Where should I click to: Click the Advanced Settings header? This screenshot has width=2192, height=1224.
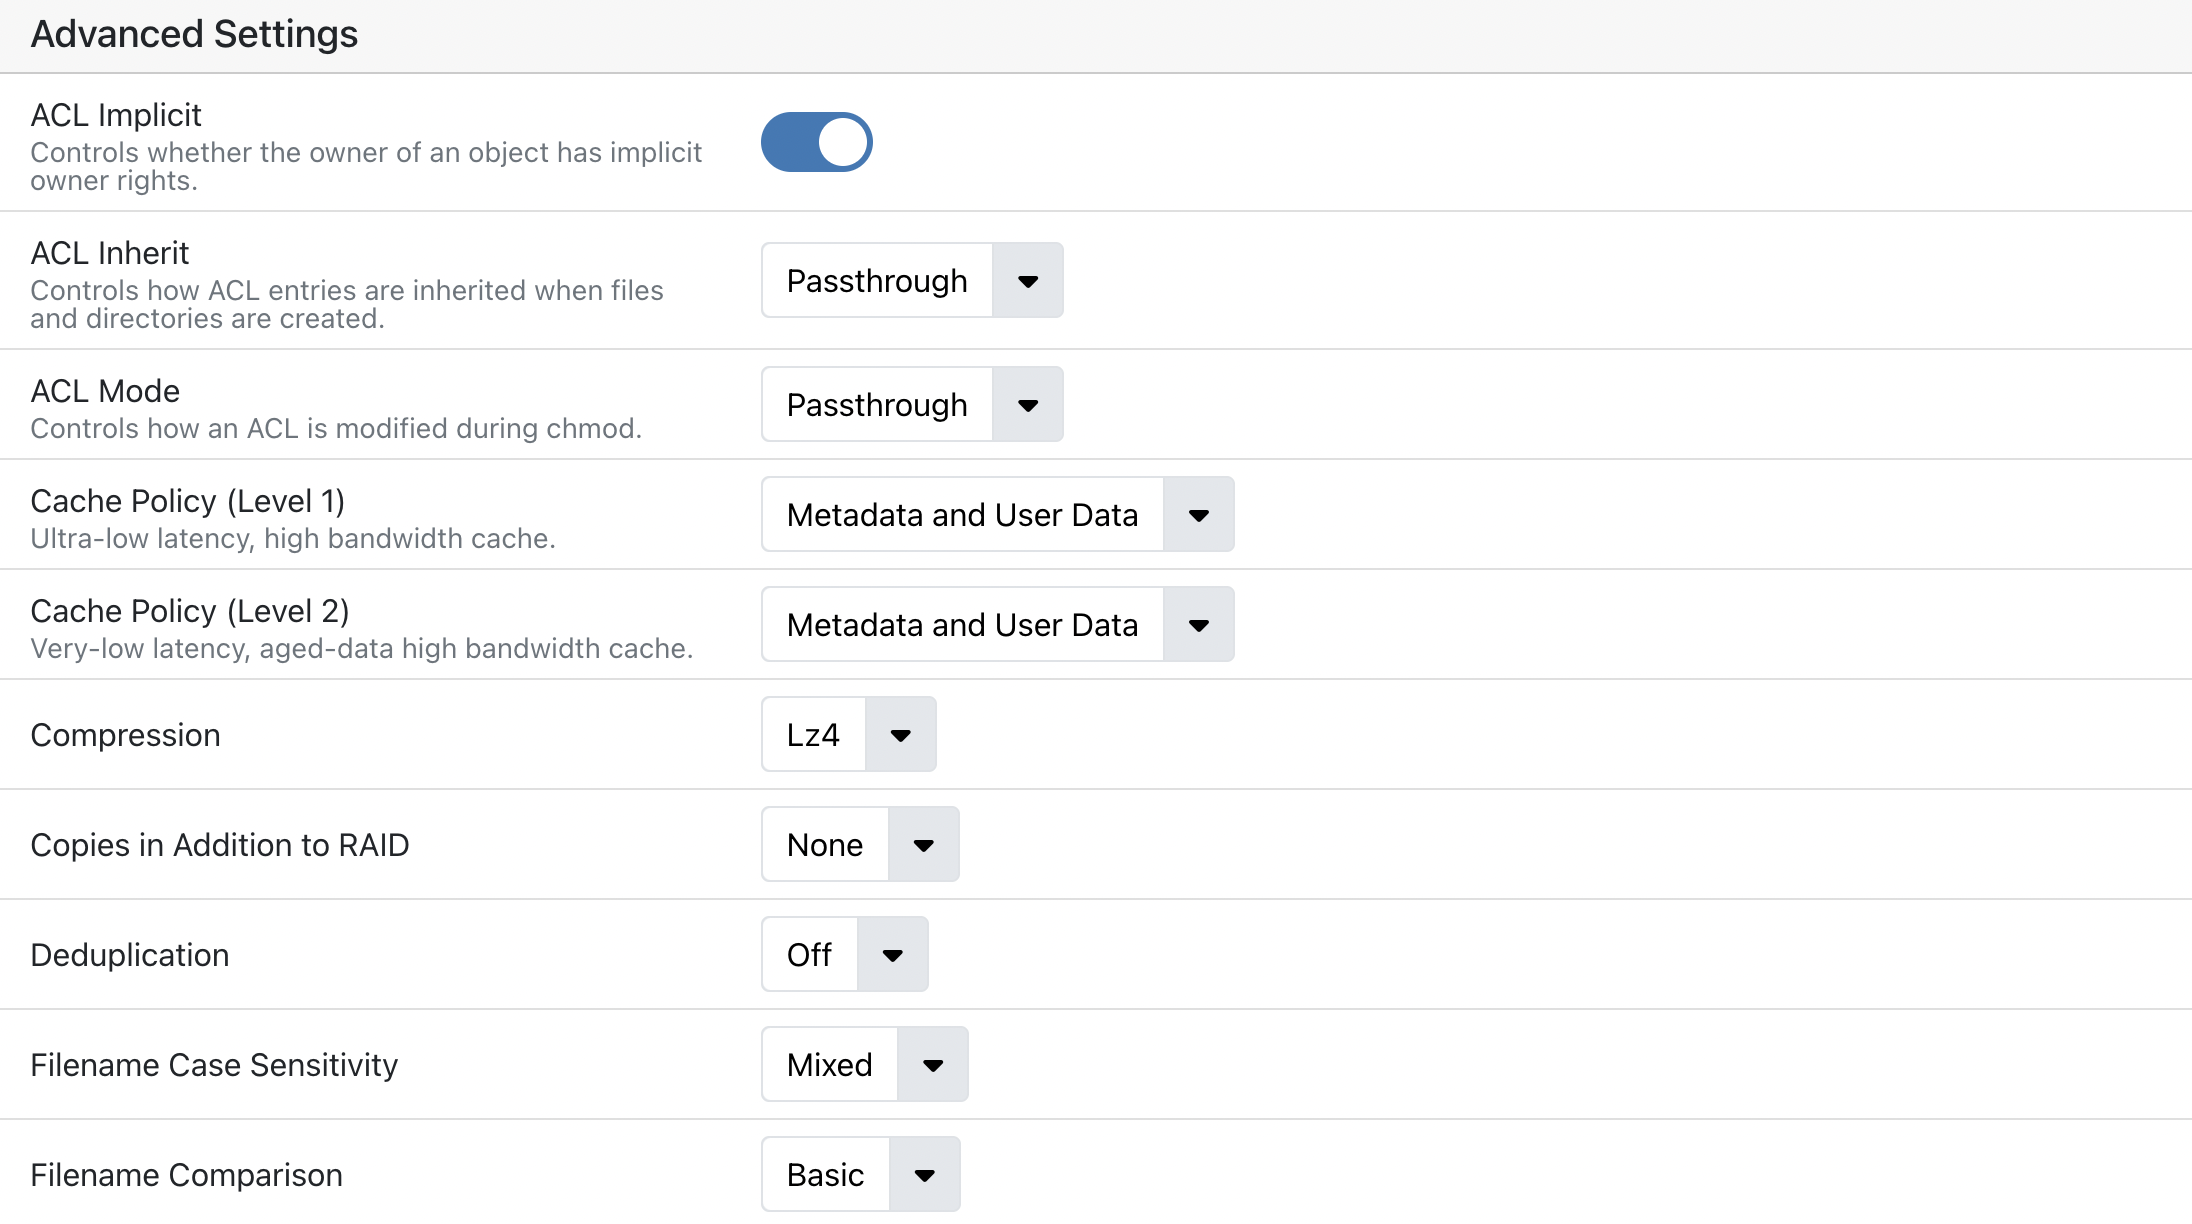click(x=194, y=34)
